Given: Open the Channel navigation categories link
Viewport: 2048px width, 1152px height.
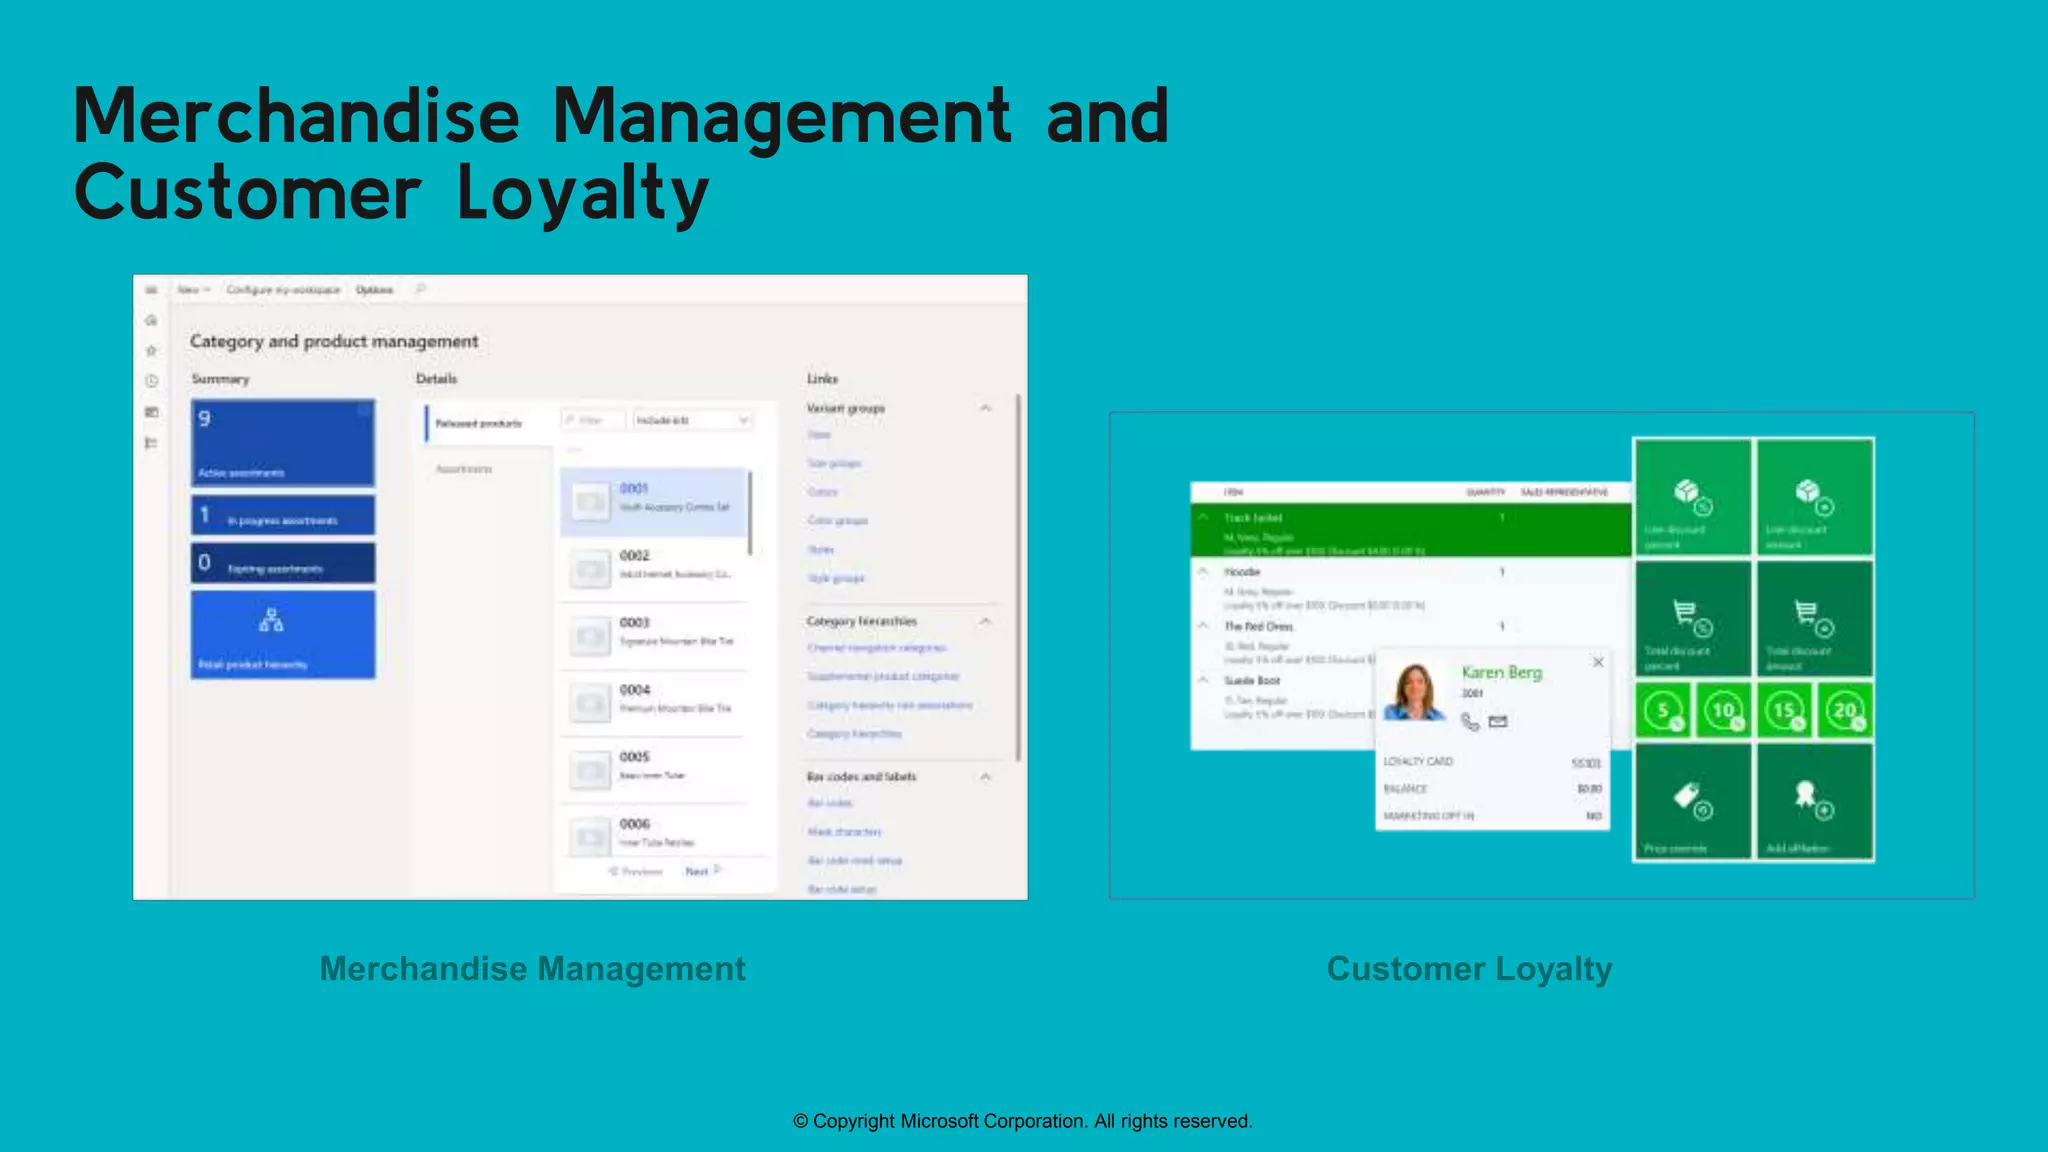Looking at the screenshot, I should tap(876, 648).
